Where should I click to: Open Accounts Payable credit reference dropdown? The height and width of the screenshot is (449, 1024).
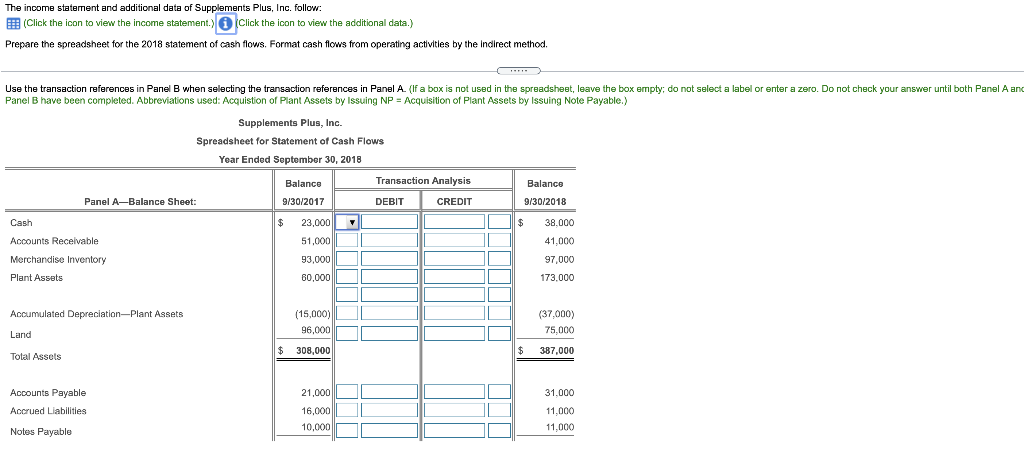(x=500, y=392)
